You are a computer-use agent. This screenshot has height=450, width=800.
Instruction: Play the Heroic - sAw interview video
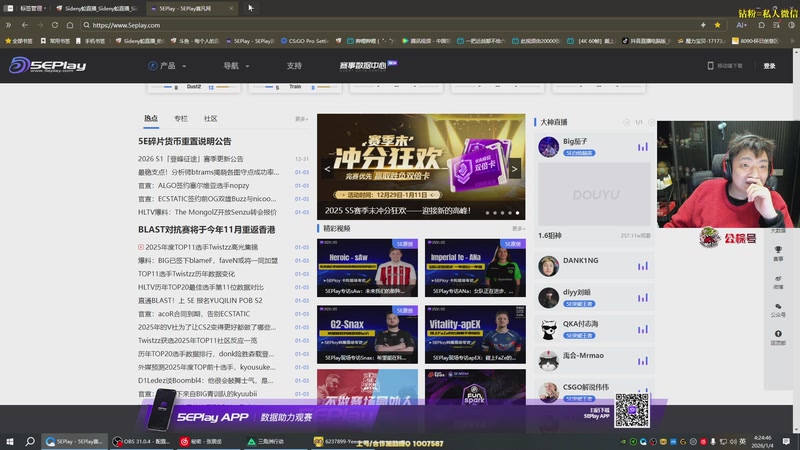click(x=367, y=267)
